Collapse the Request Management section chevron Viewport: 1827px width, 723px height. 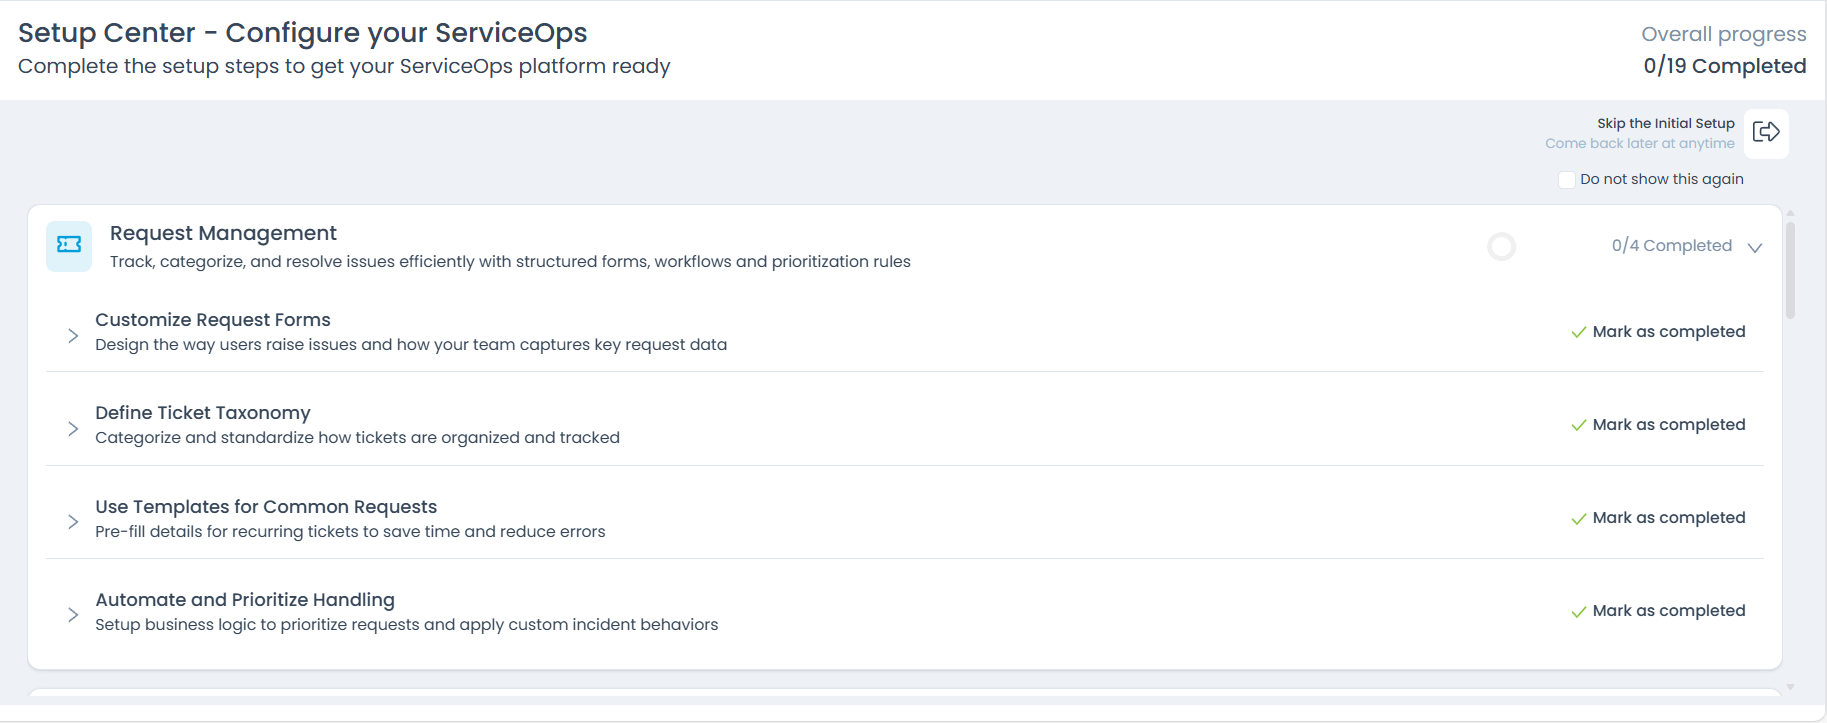[x=1755, y=247]
